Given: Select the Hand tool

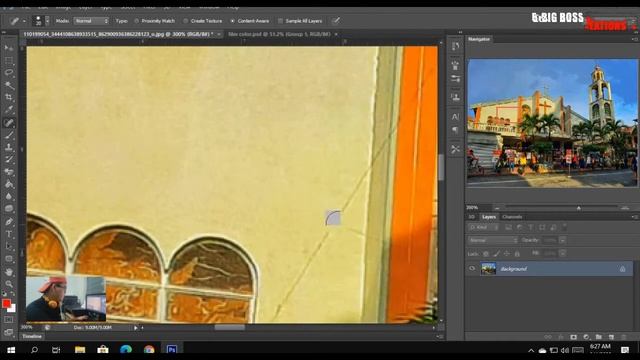Looking at the screenshot, I should click(x=9, y=271).
